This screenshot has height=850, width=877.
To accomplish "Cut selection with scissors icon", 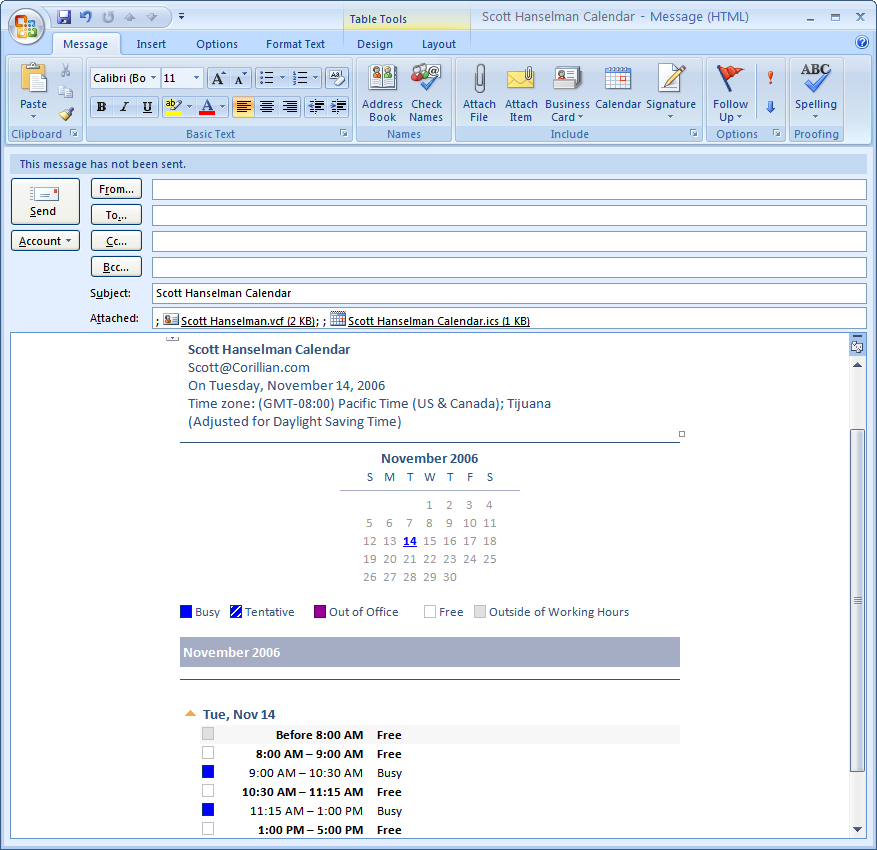I will pyautogui.click(x=66, y=70).
